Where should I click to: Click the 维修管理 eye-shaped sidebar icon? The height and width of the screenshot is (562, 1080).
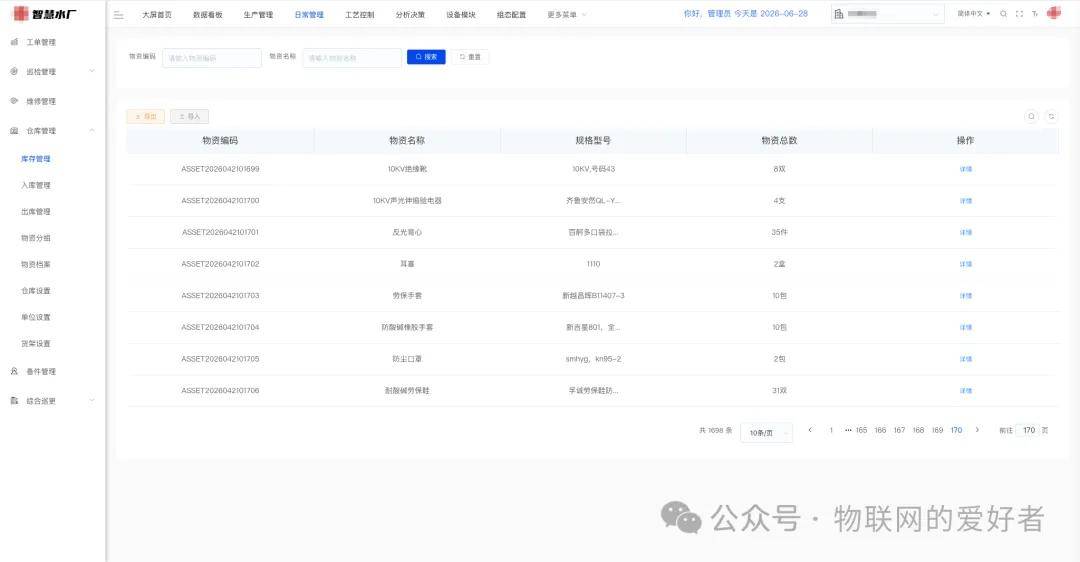(14, 101)
